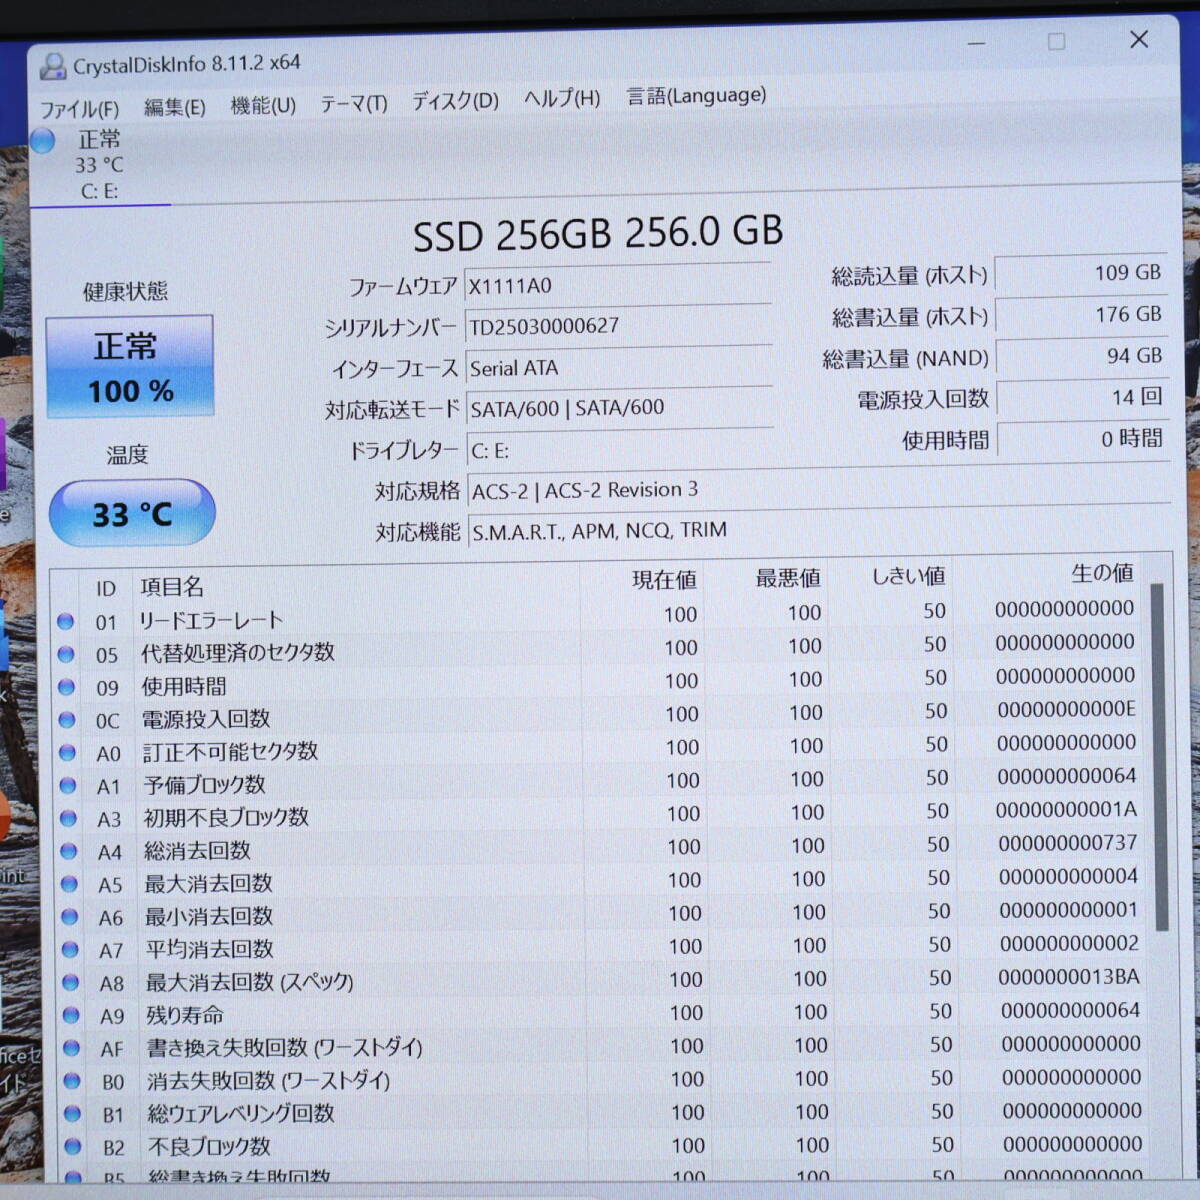1200x1200 pixels.
Task: Click status dot for ID A1 予備ブロック数
Action: (x=68, y=786)
